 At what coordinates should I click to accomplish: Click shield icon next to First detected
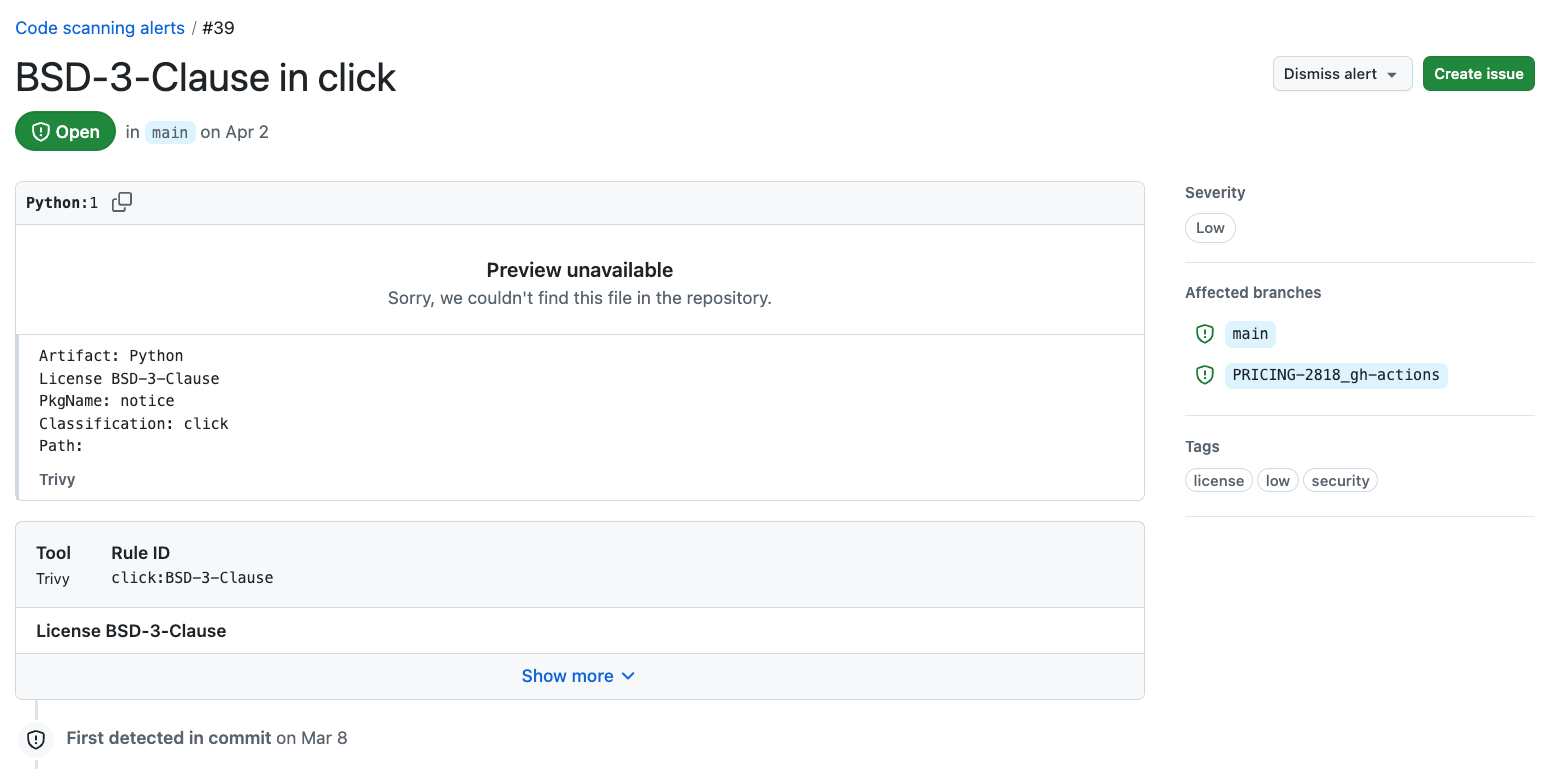coord(36,739)
